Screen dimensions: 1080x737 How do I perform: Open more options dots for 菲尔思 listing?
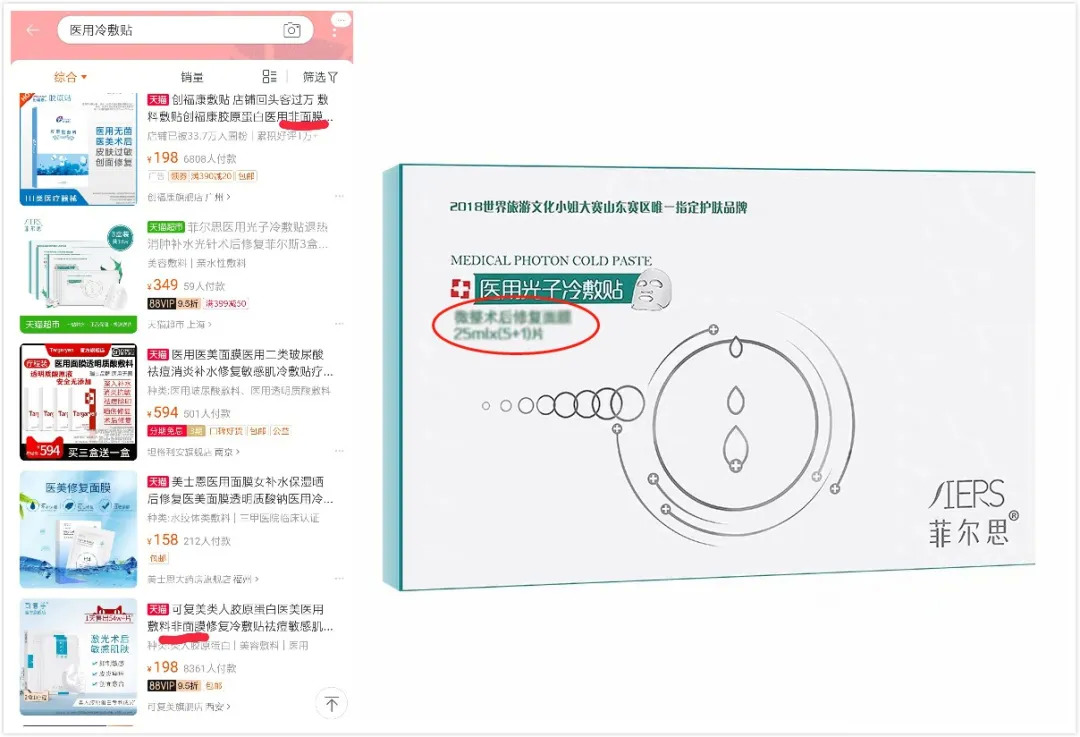[339, 324]
